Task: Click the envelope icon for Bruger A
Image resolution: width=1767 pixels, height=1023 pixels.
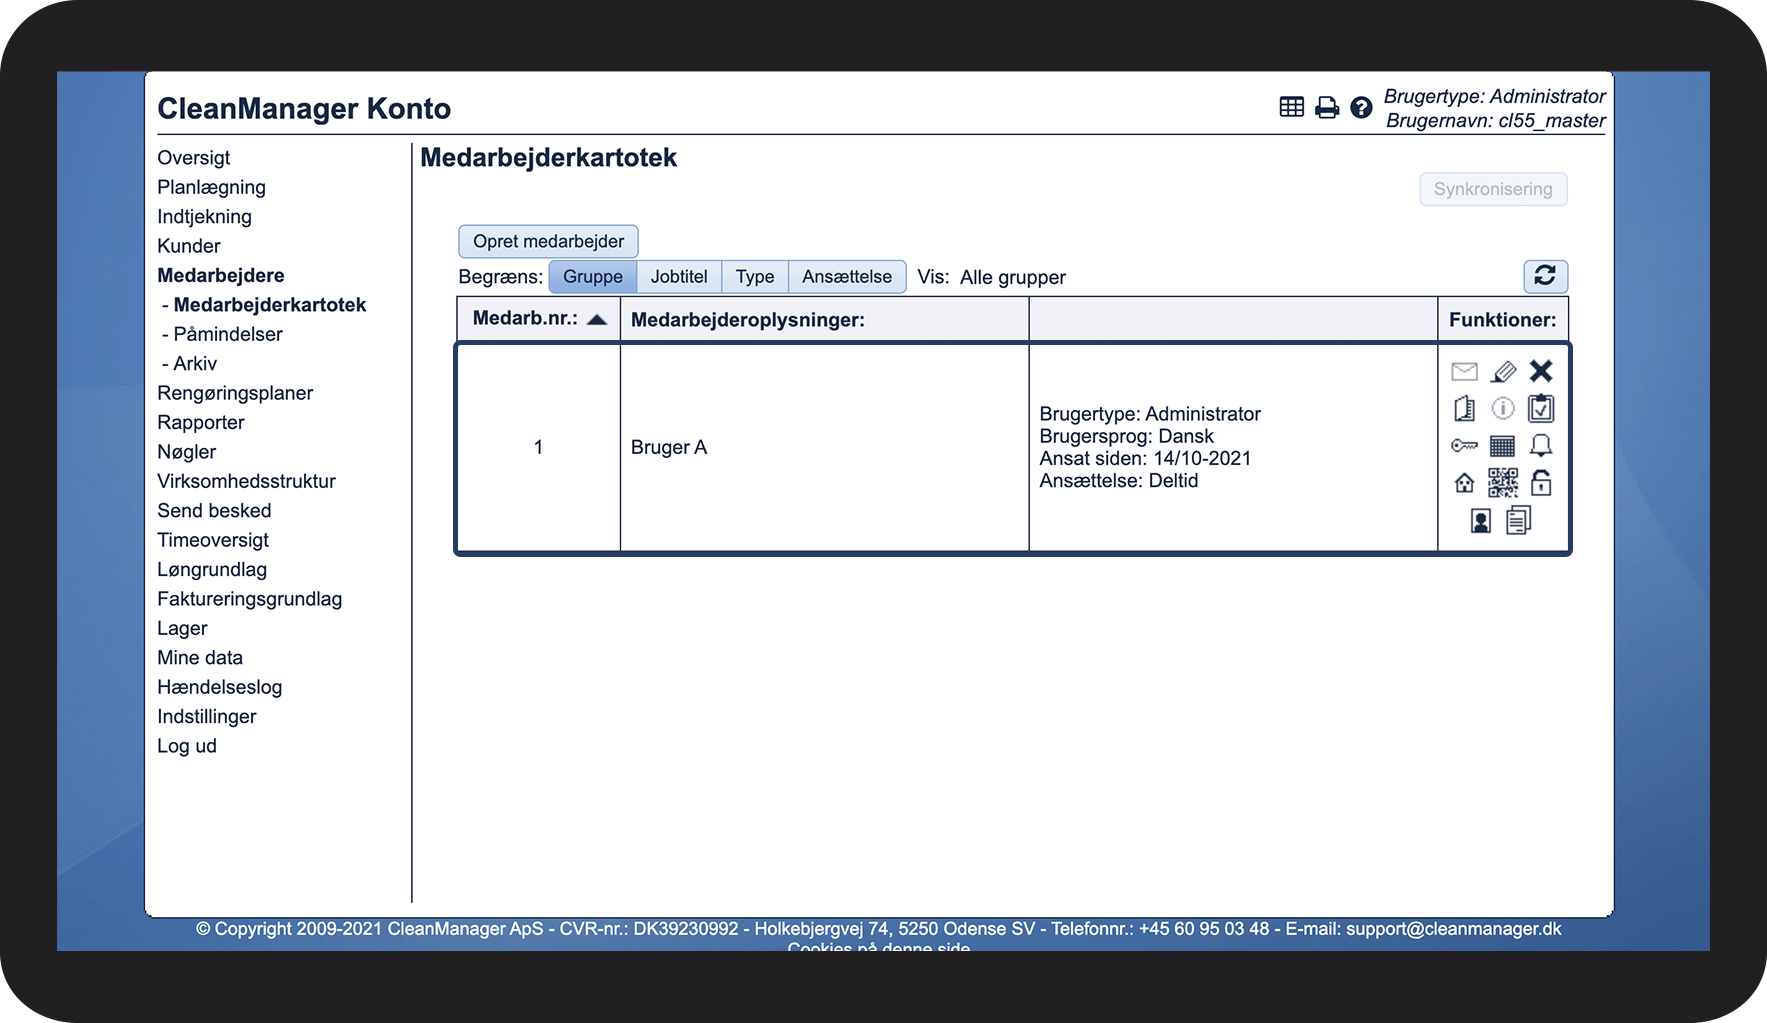Action: tap(1464, 372)
